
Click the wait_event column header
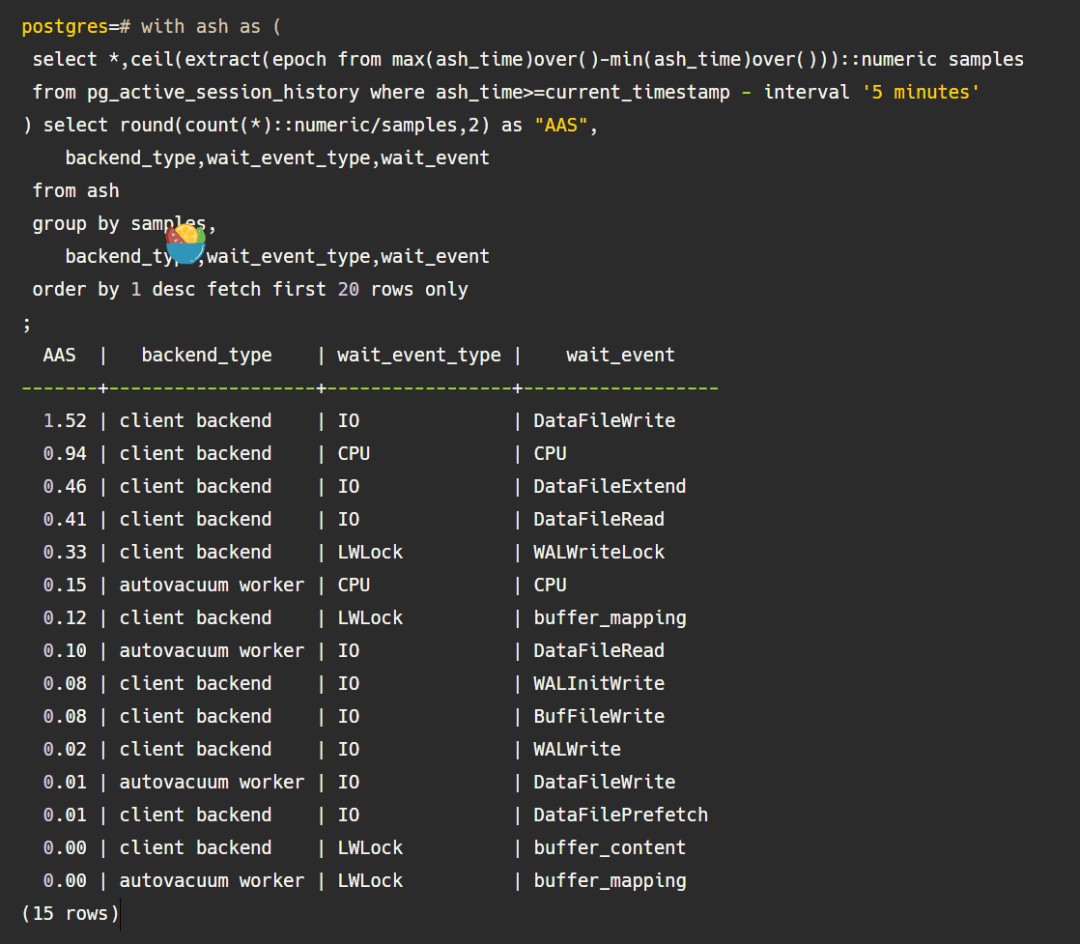tap(620, 355)
